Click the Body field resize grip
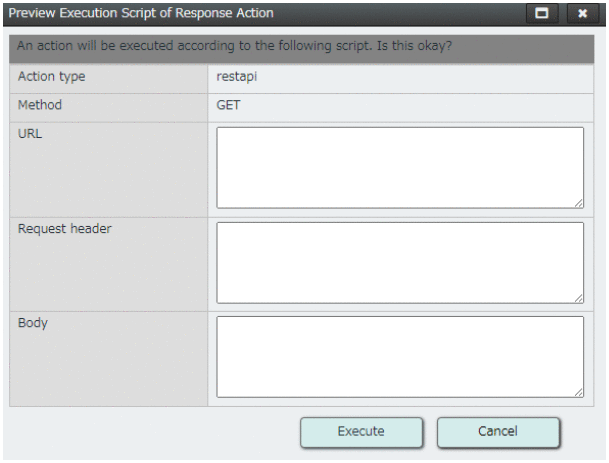The width and height of the screenshot is (609, 463). pos(578,393)
